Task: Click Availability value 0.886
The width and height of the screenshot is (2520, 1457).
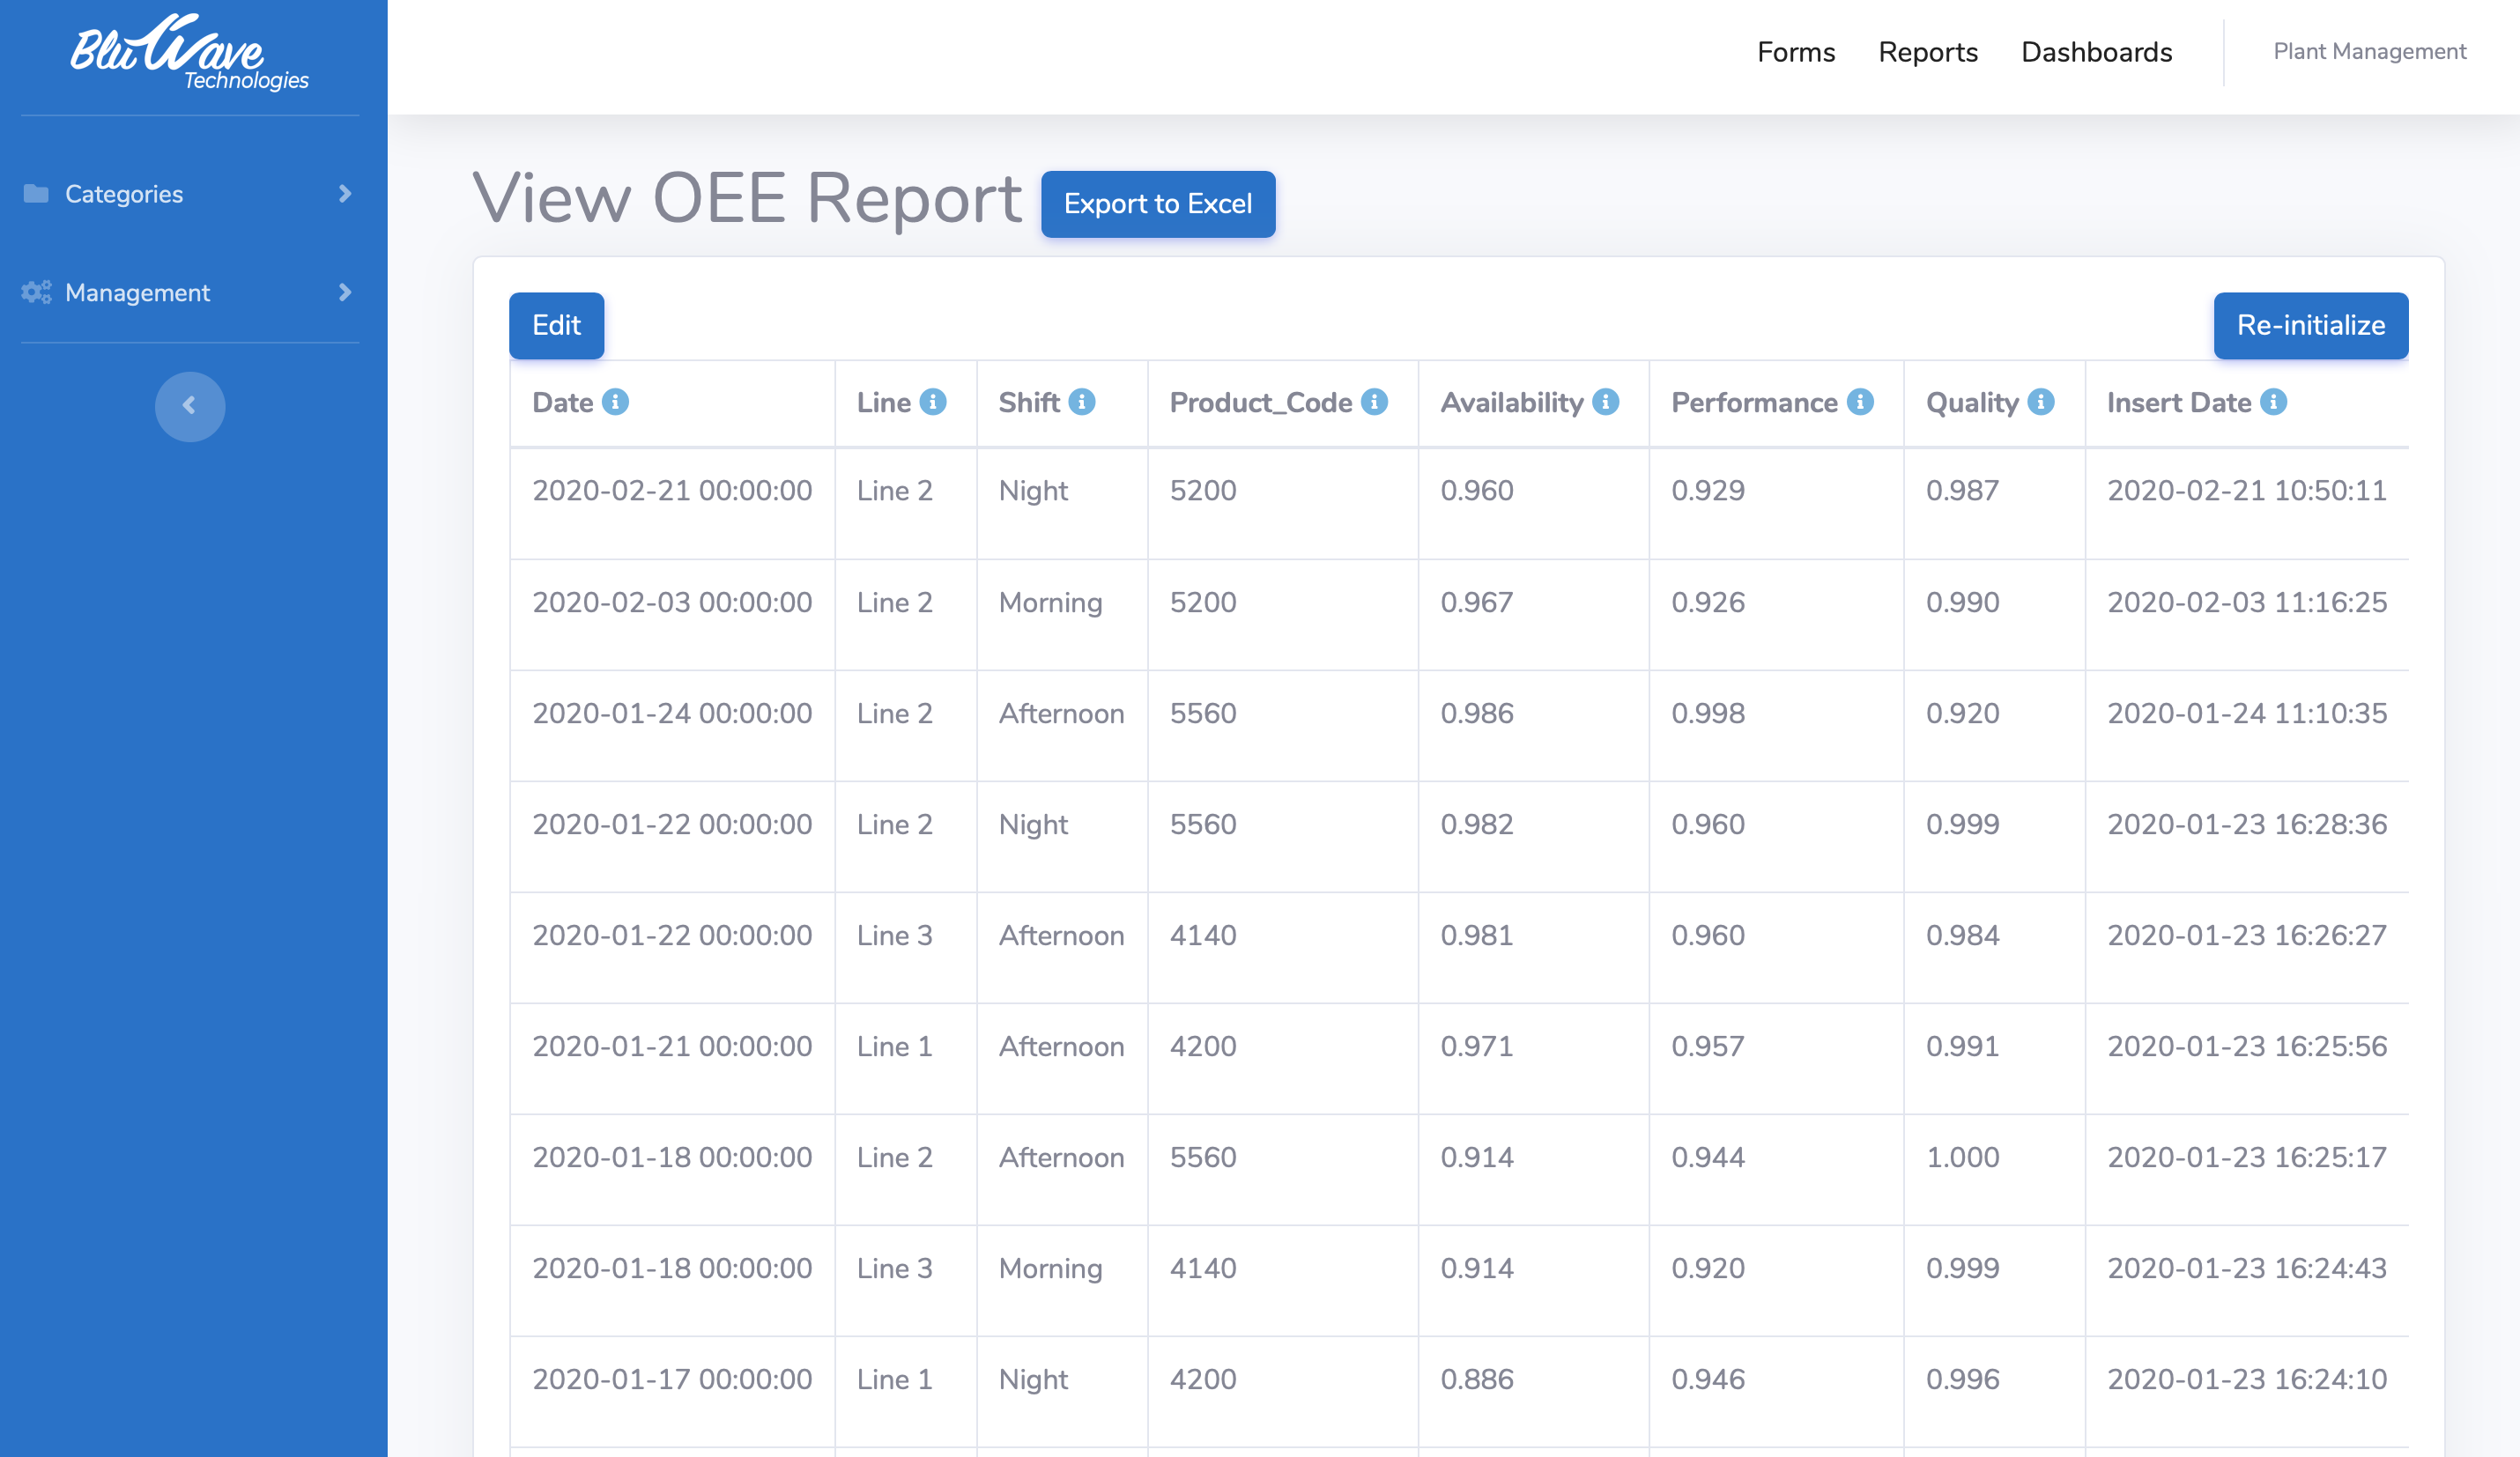Action: click(x=1476, y=1379)
